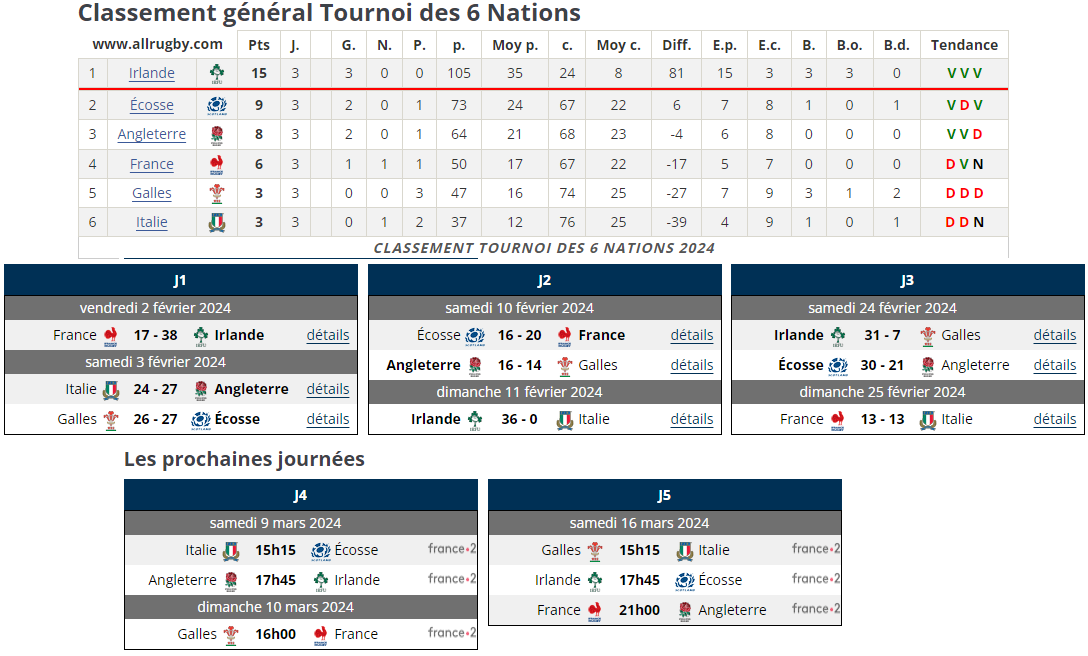The height and width of the screenshot is (656, 1088).
Task: Click France's rooster logo in the standings table
Action: 217,164
